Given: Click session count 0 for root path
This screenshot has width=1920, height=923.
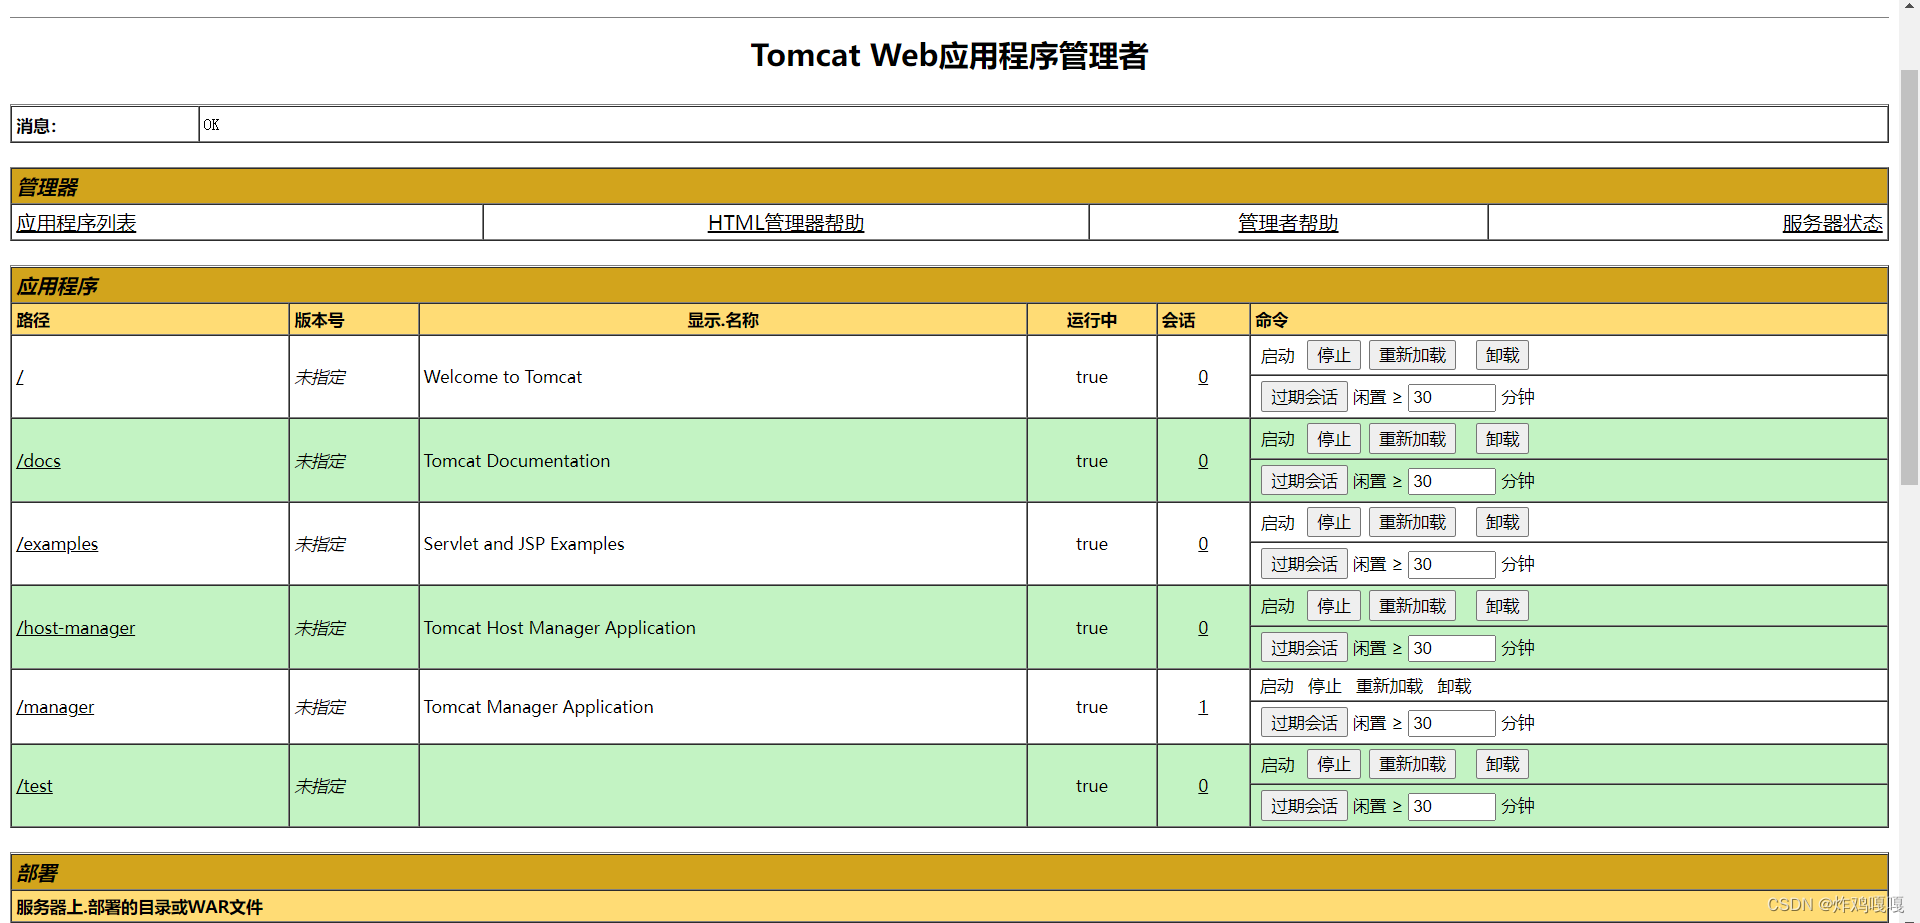Looking at the screenshot, I should click(1203, 377).
